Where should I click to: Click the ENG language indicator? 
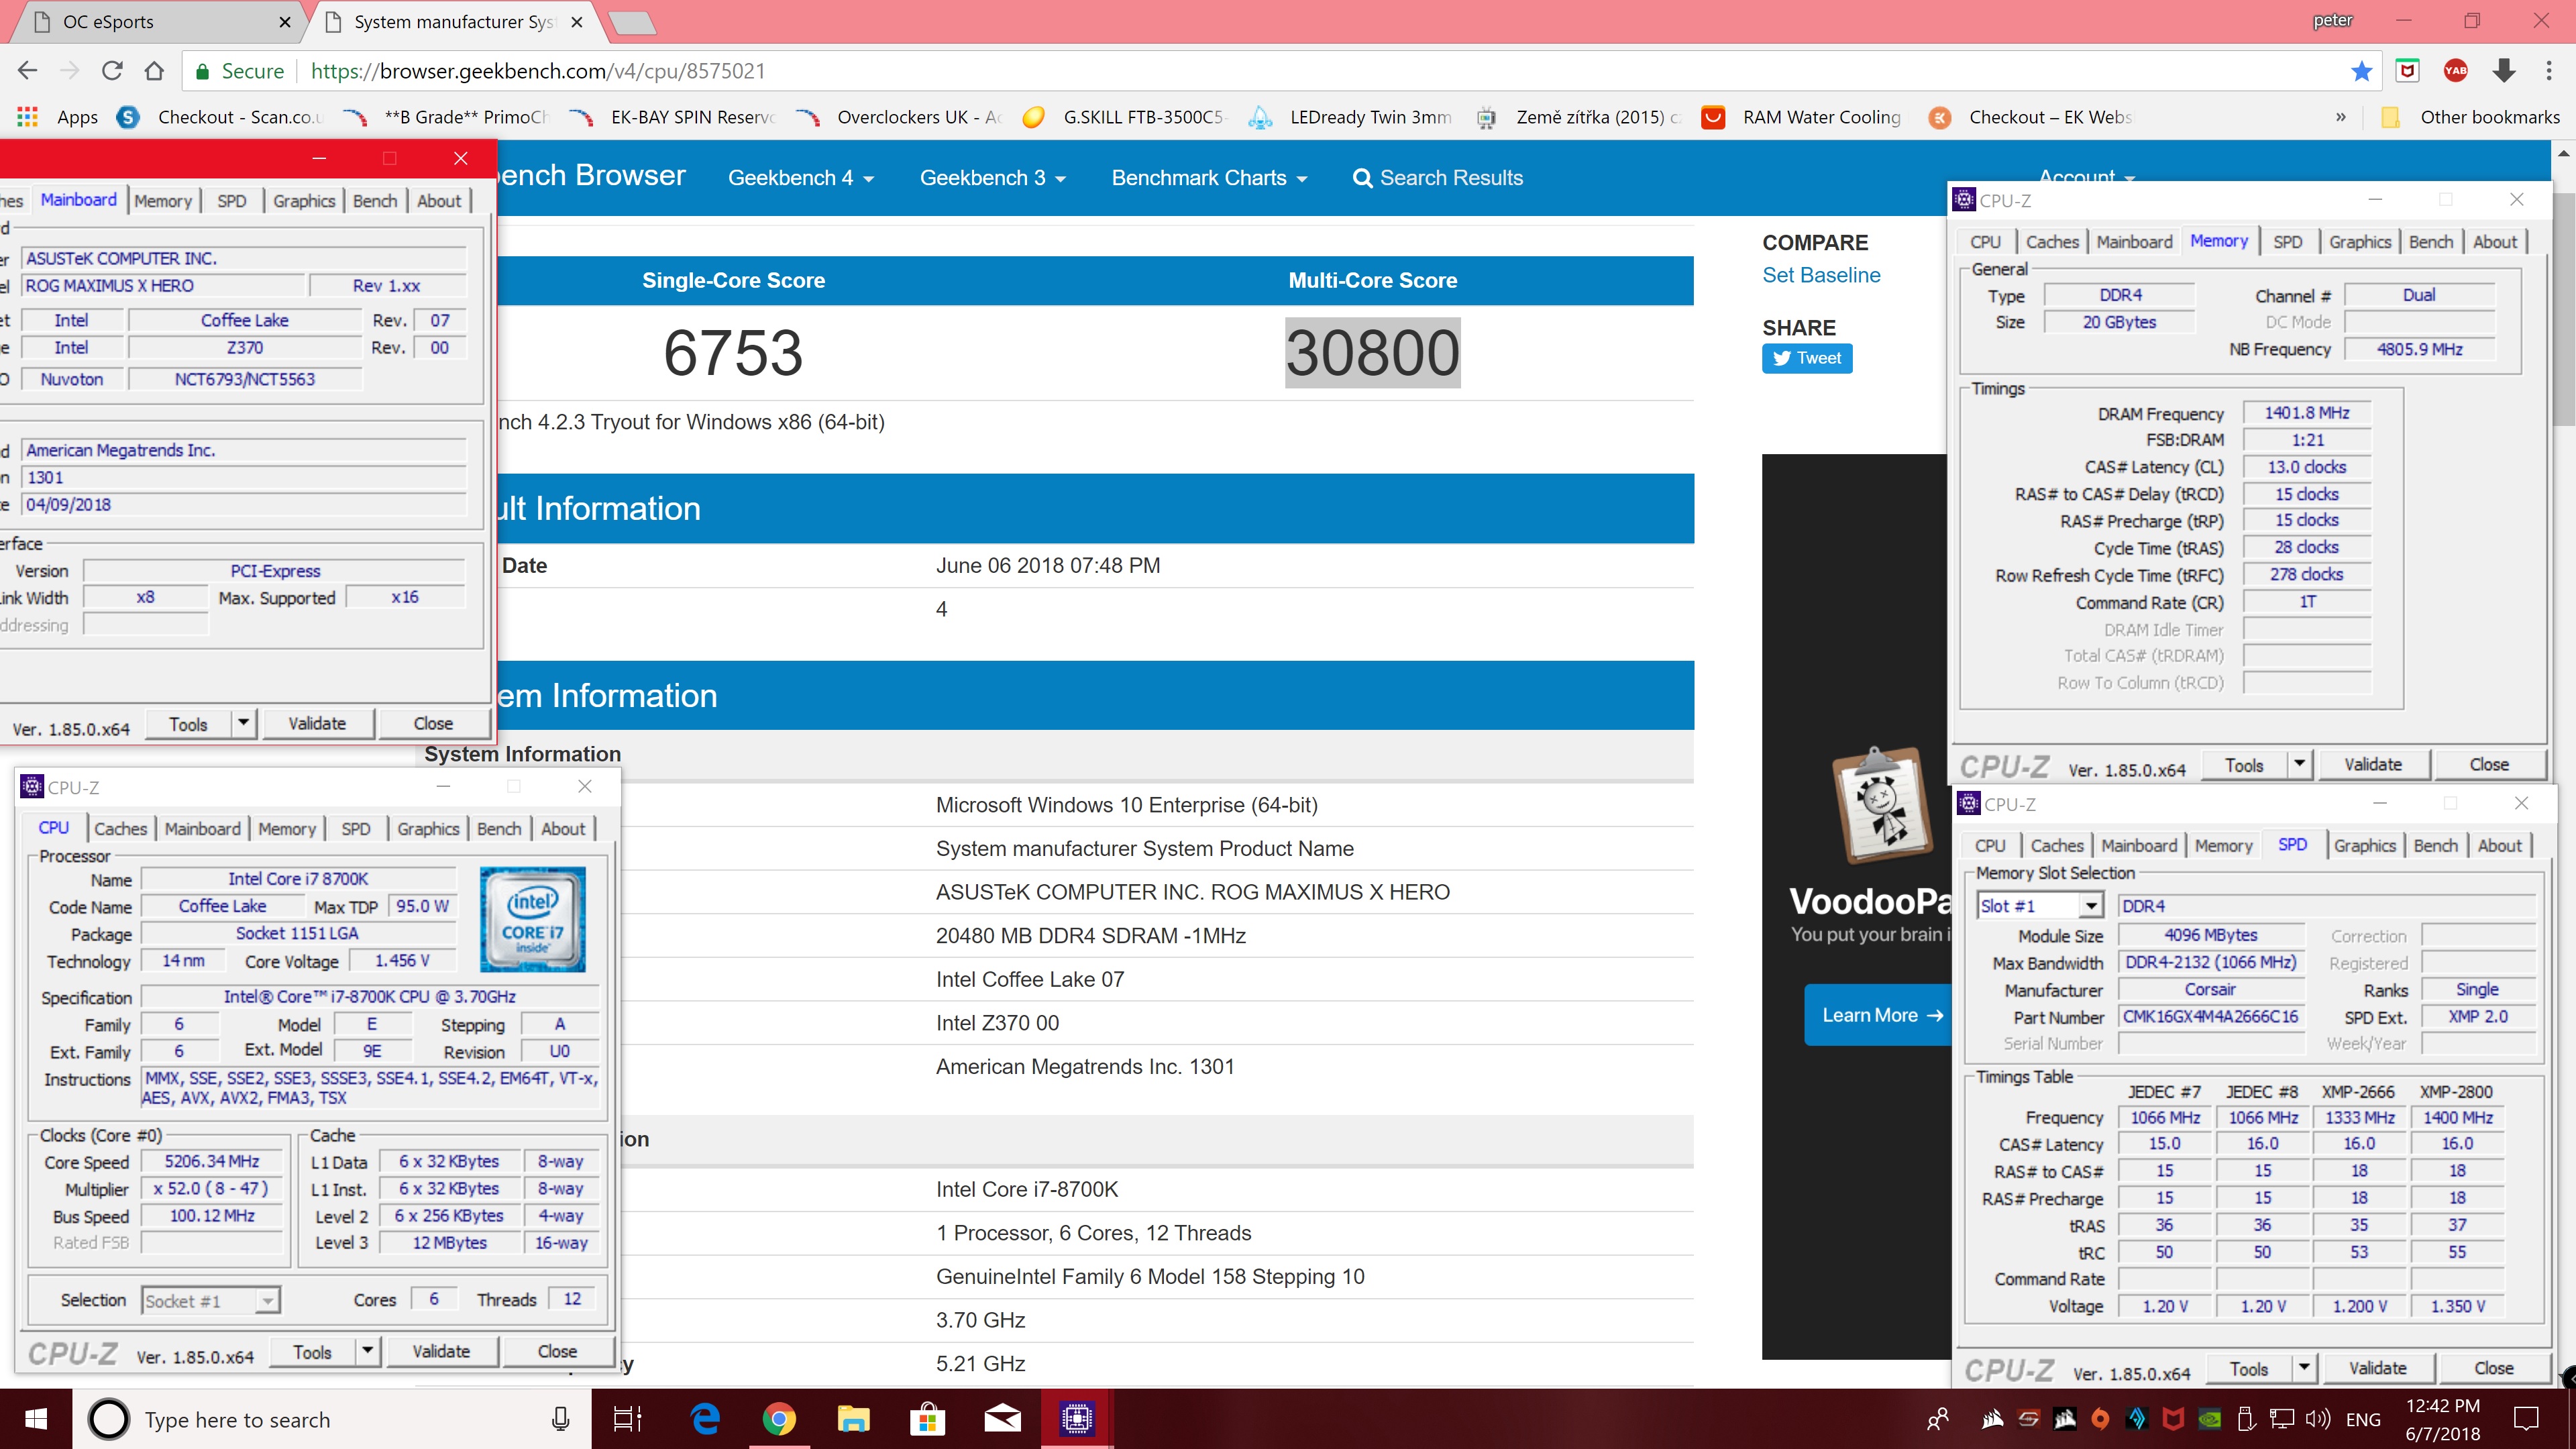point(2363,1419)
